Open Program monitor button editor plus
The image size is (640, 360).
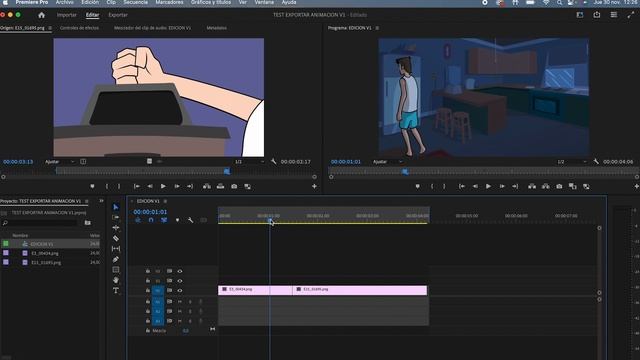637,187
